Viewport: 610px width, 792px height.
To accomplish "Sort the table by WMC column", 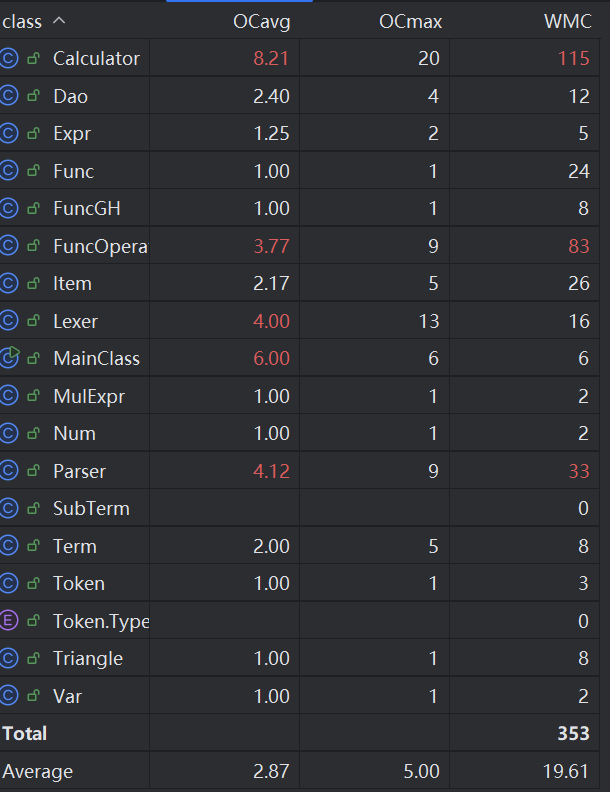I will pos(566,20).
